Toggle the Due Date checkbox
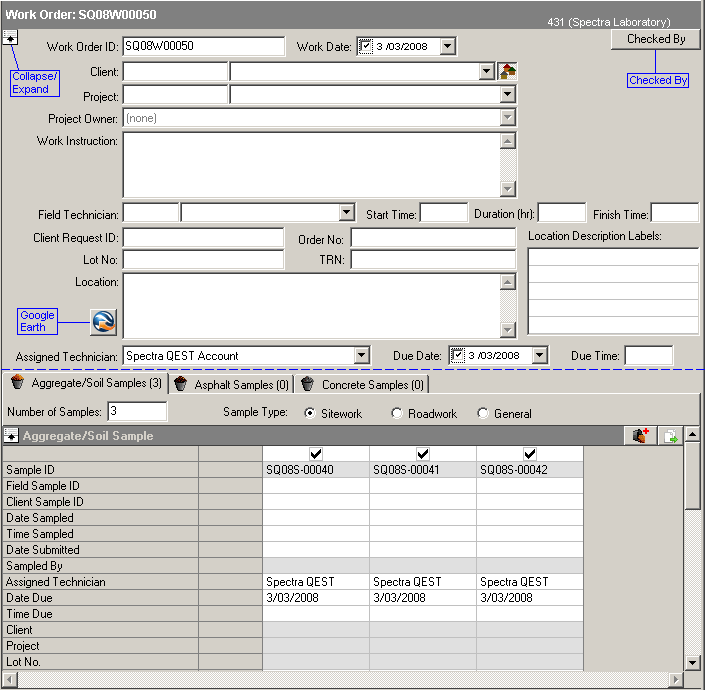The width and height of the screenshot is (705, 690). coord(458,355)
